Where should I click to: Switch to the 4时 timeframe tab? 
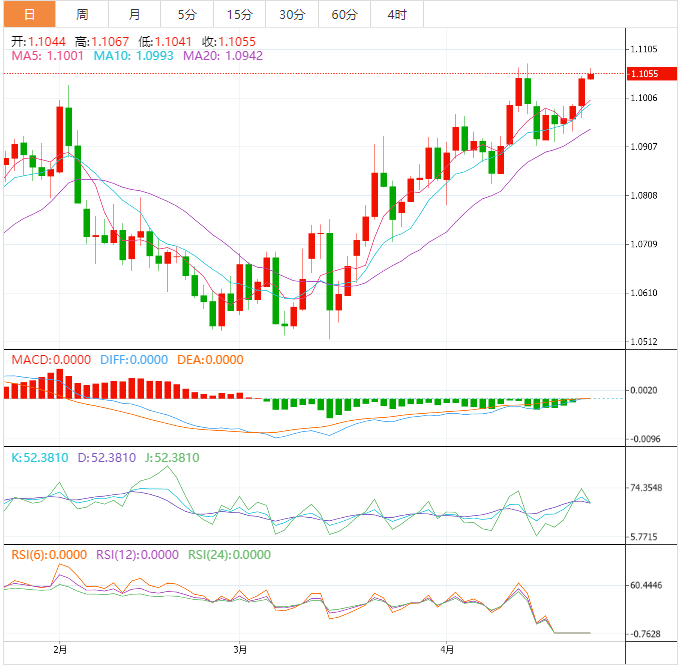396,14
